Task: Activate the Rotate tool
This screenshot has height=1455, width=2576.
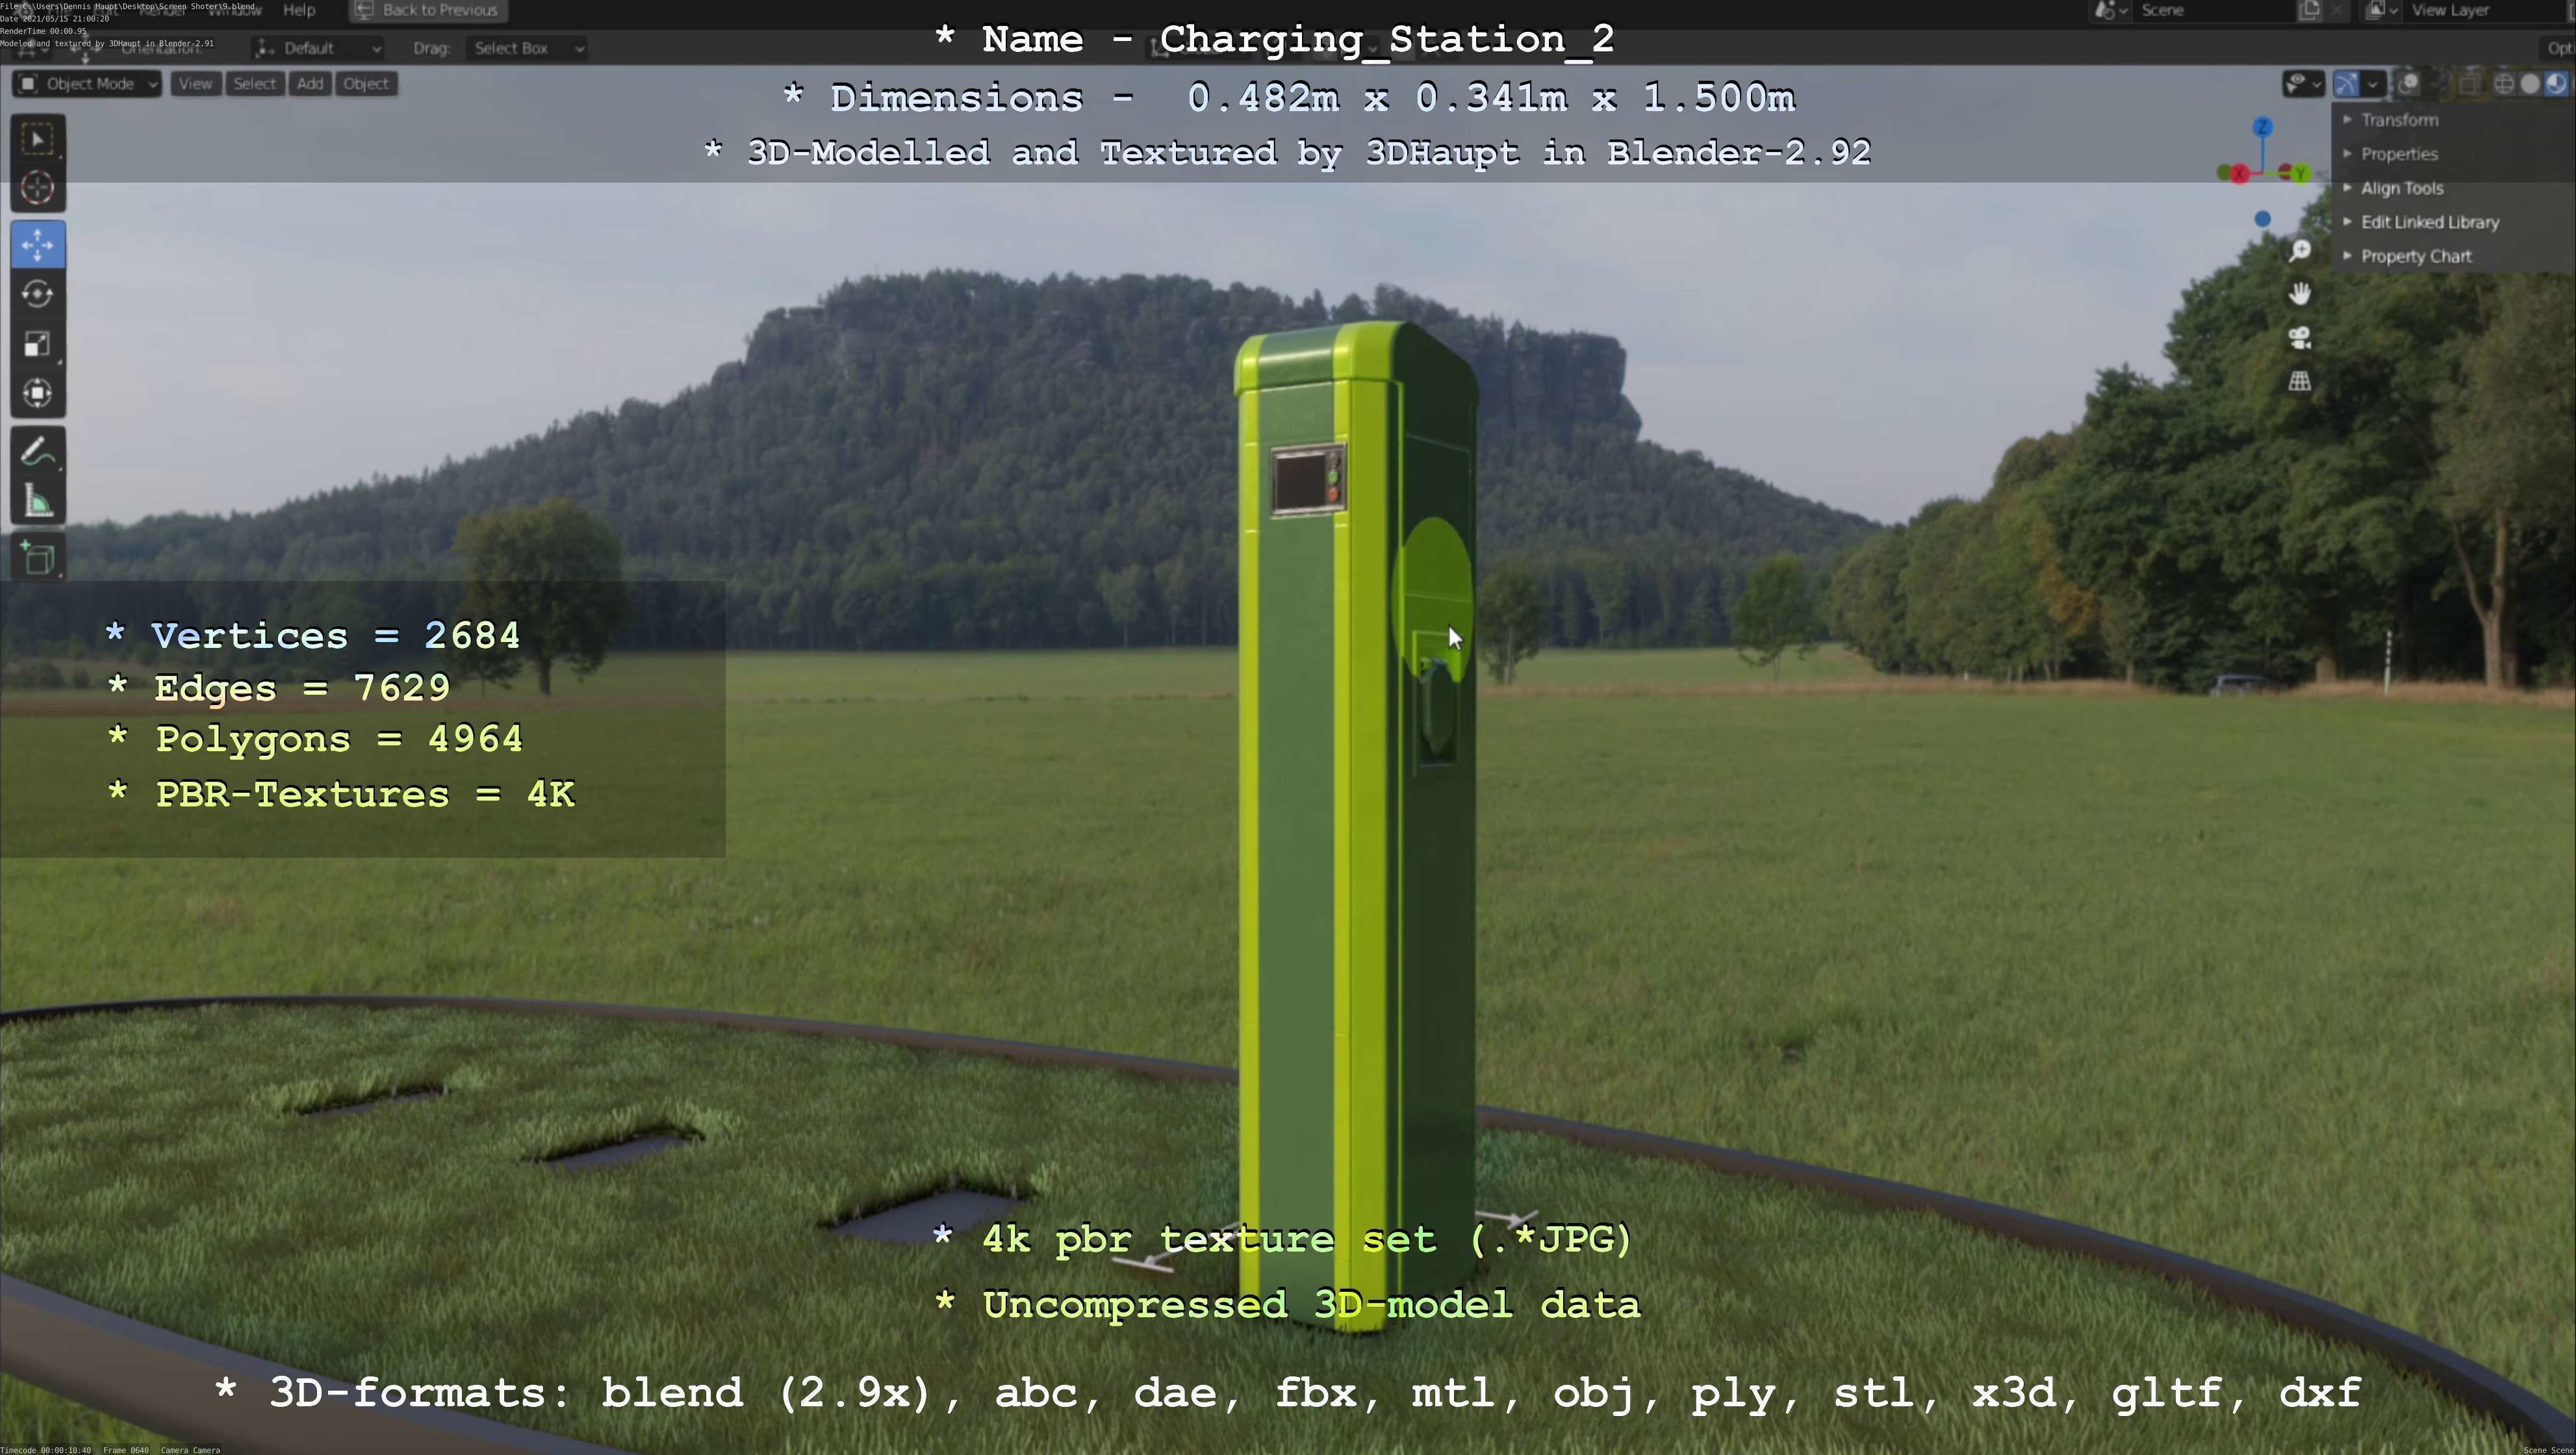Action: pyautogui.click(x=38, y=294)
